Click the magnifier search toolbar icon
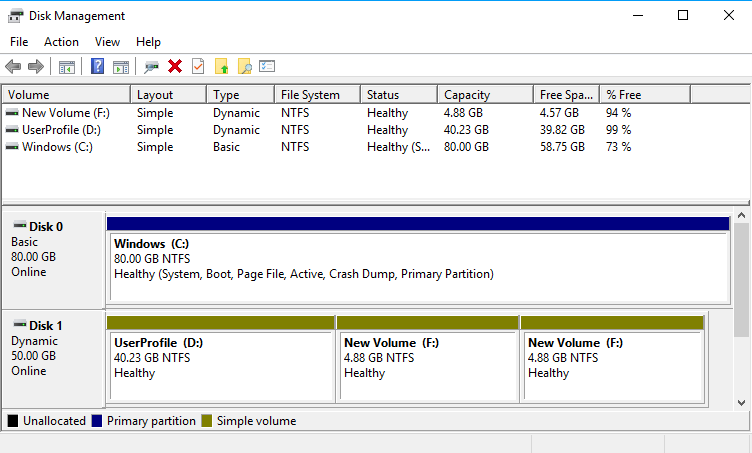752x453 pixels. pos(244,67)
